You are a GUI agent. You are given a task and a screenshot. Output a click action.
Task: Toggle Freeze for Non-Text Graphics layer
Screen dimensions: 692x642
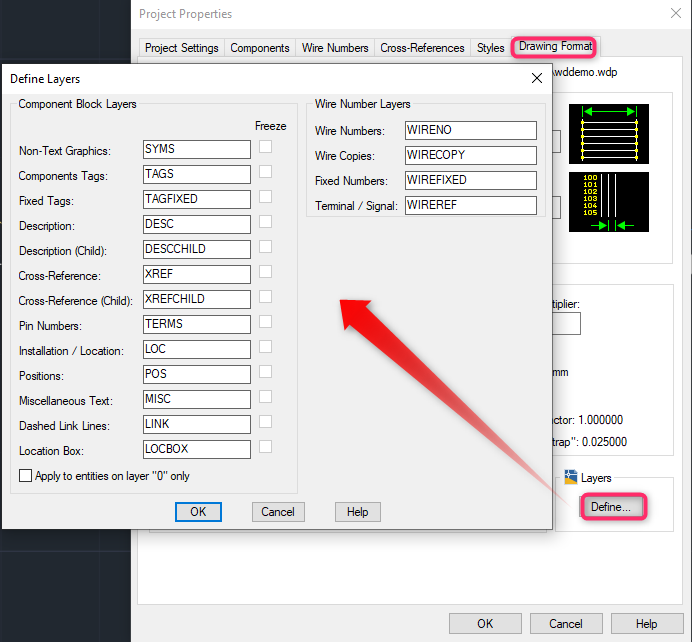[265, 147]
